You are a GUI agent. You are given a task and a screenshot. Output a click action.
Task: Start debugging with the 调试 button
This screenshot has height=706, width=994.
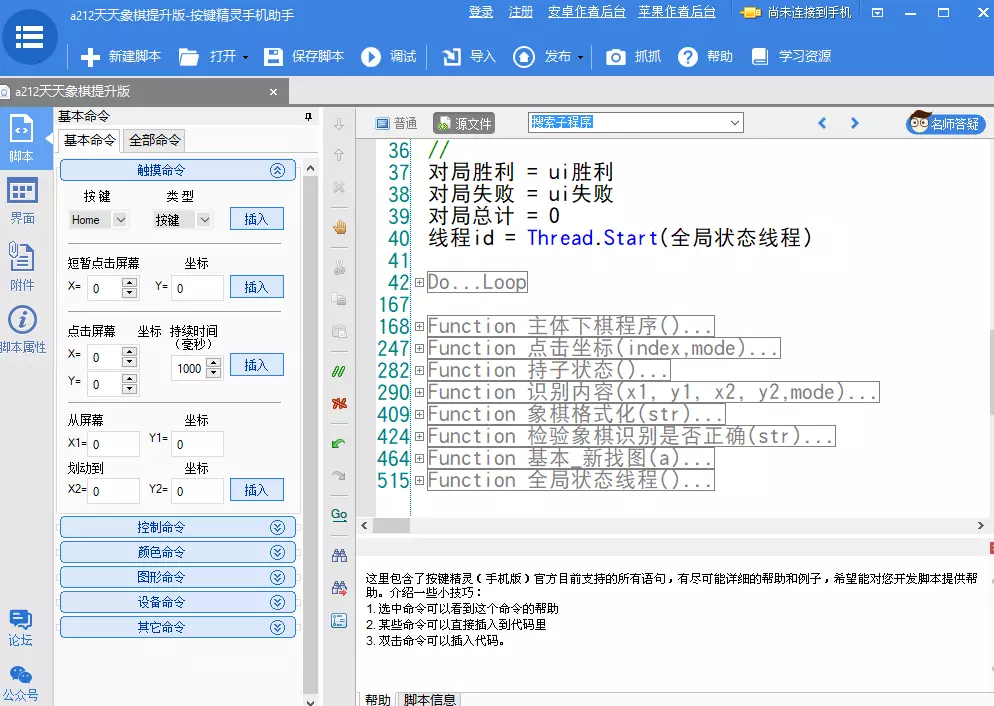click(371, 57)
